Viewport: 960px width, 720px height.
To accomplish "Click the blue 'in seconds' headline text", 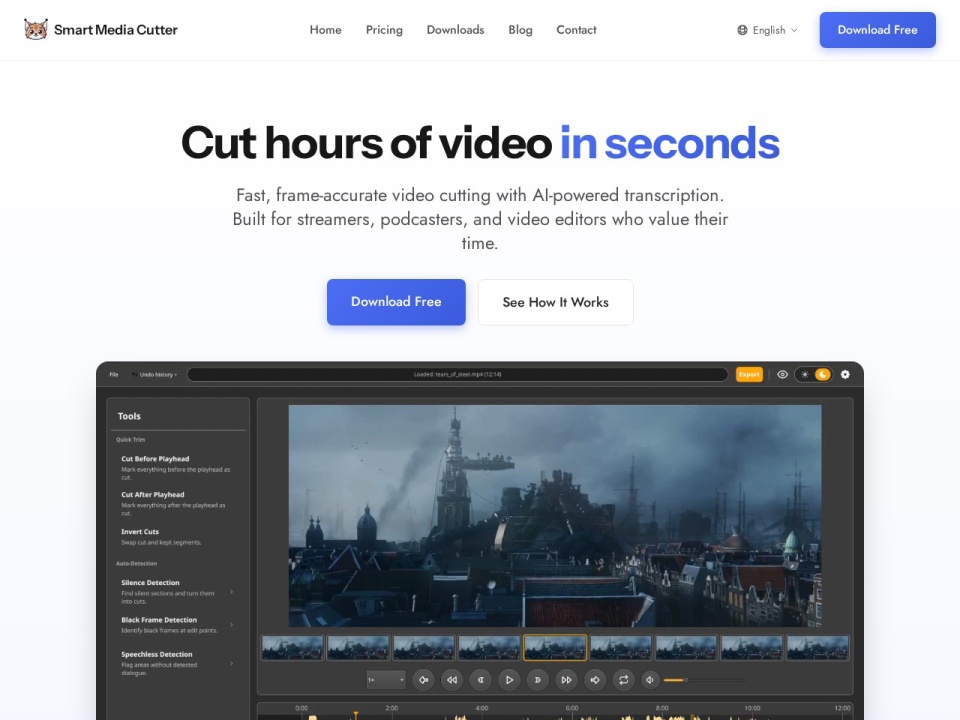I will (x=669, y=143).
